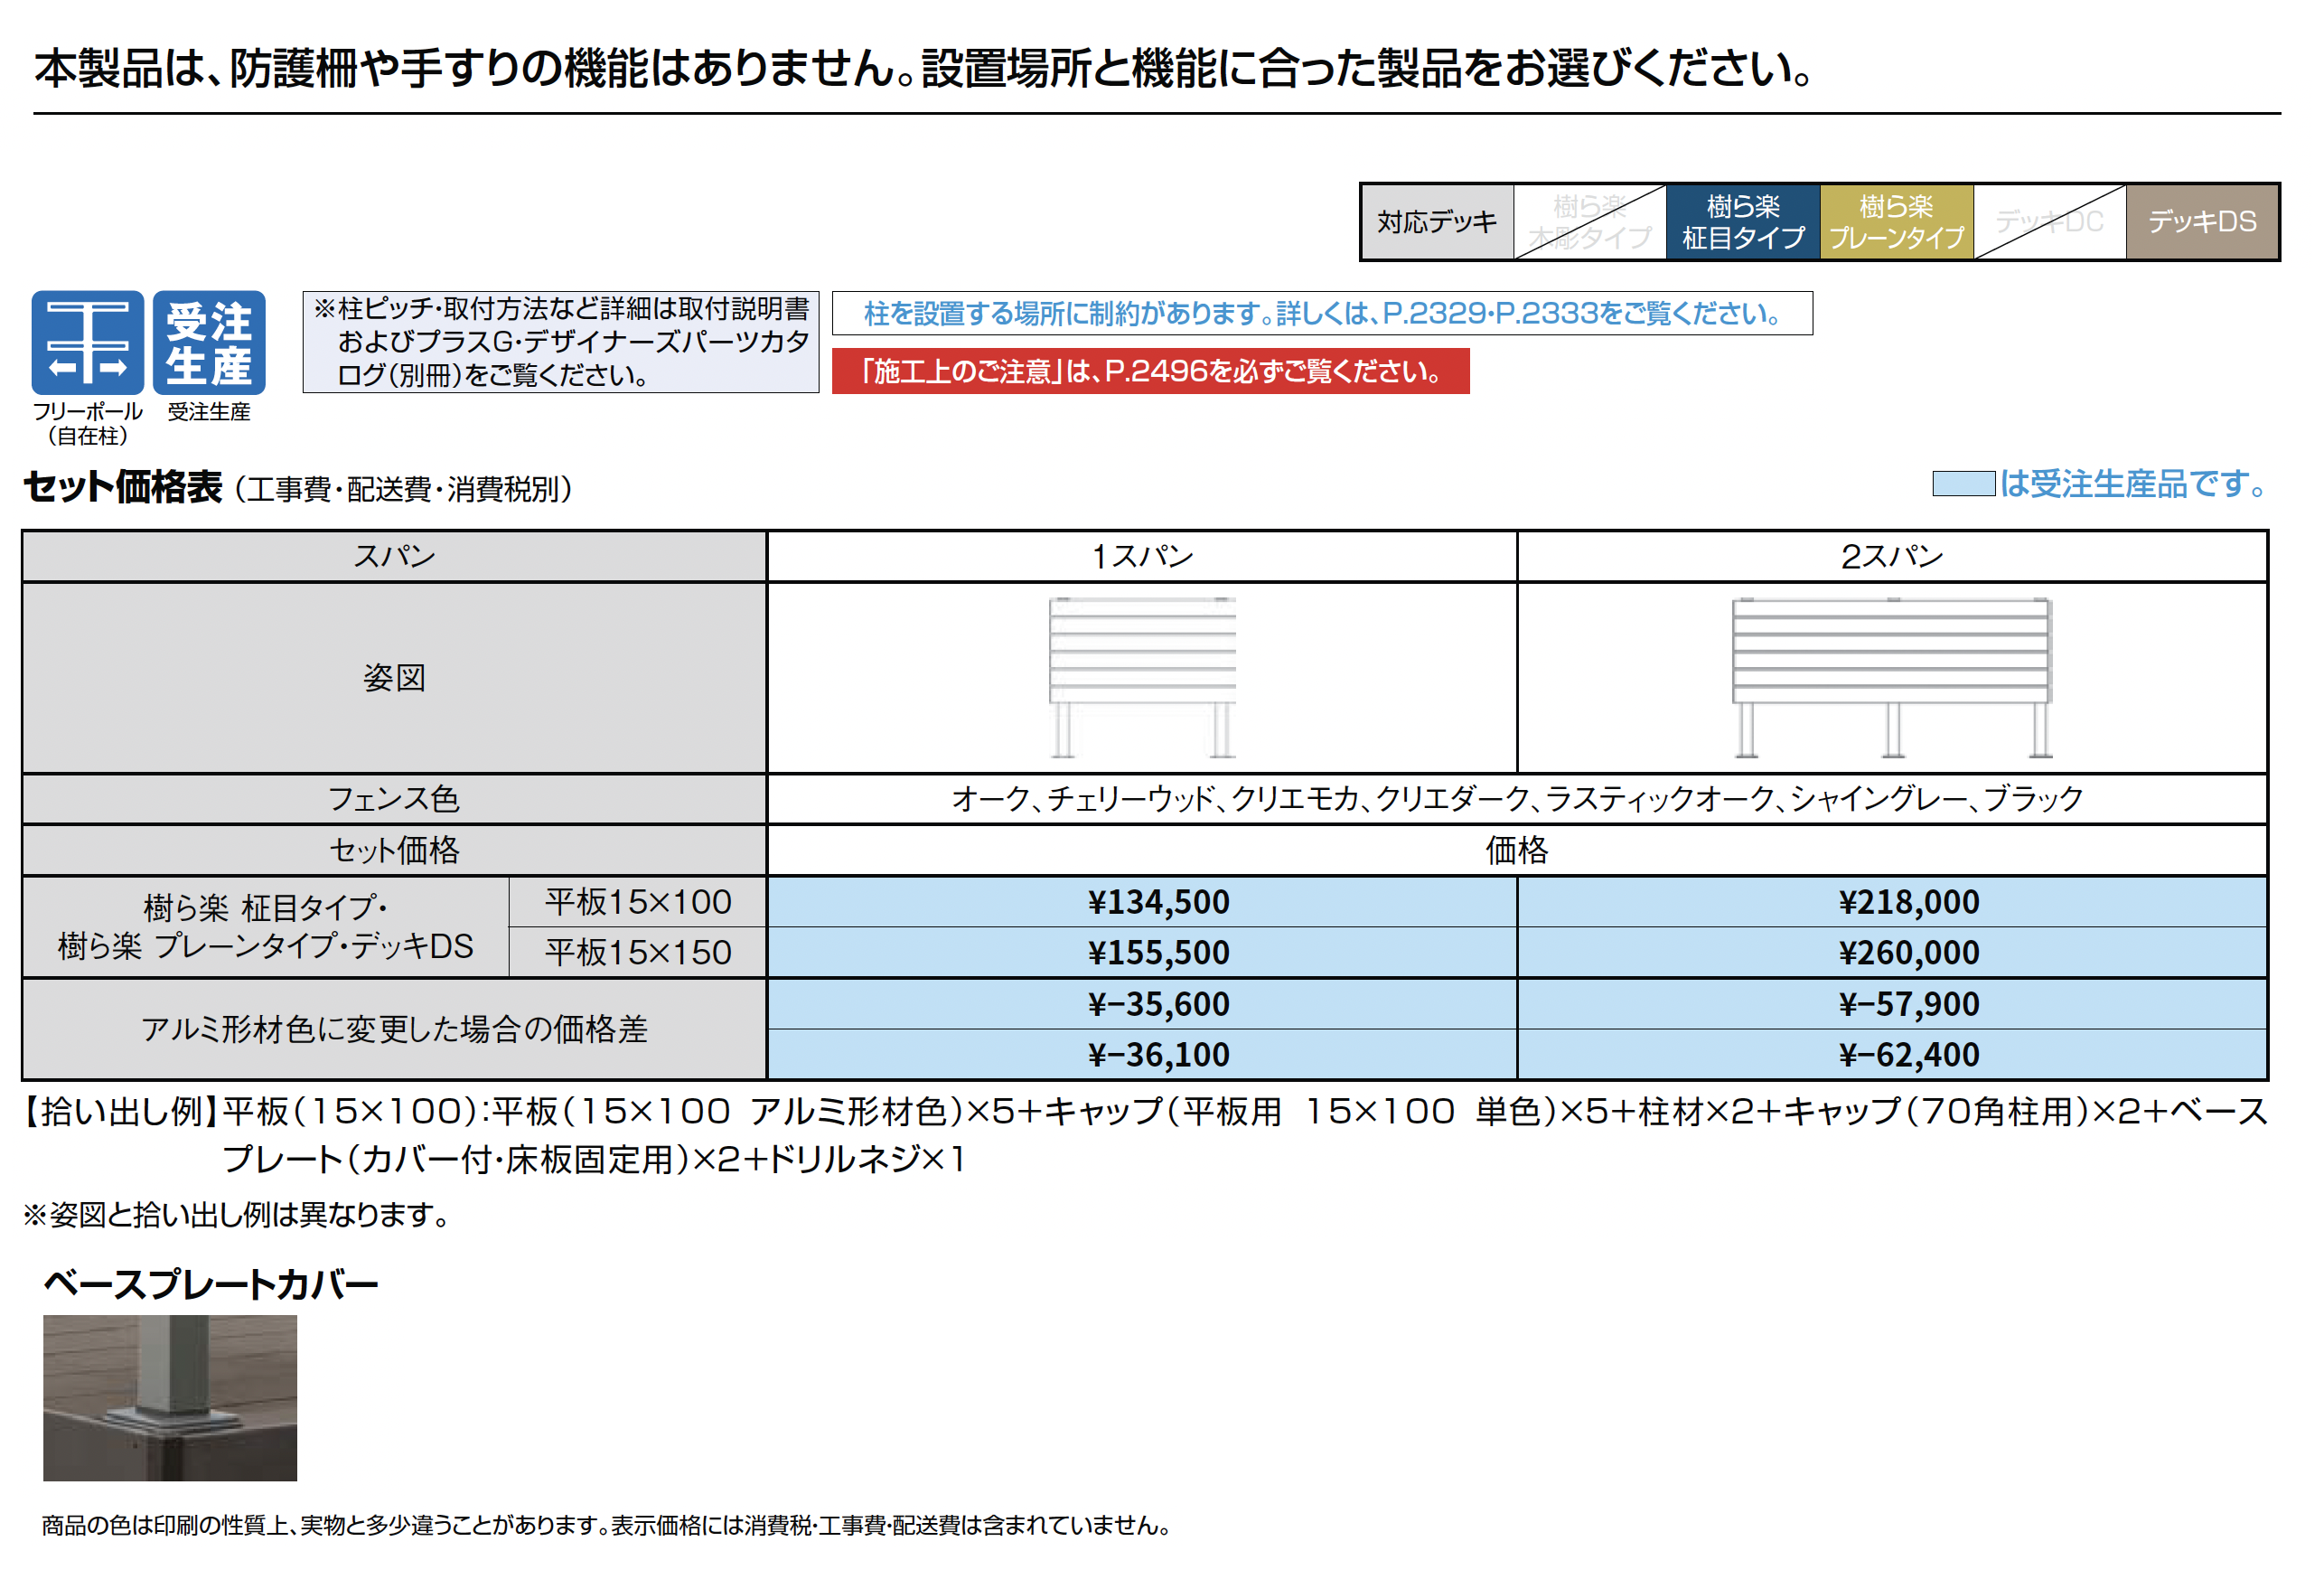
Task: Click the 2スパン fence diagram
Action: coord(1891,678)
